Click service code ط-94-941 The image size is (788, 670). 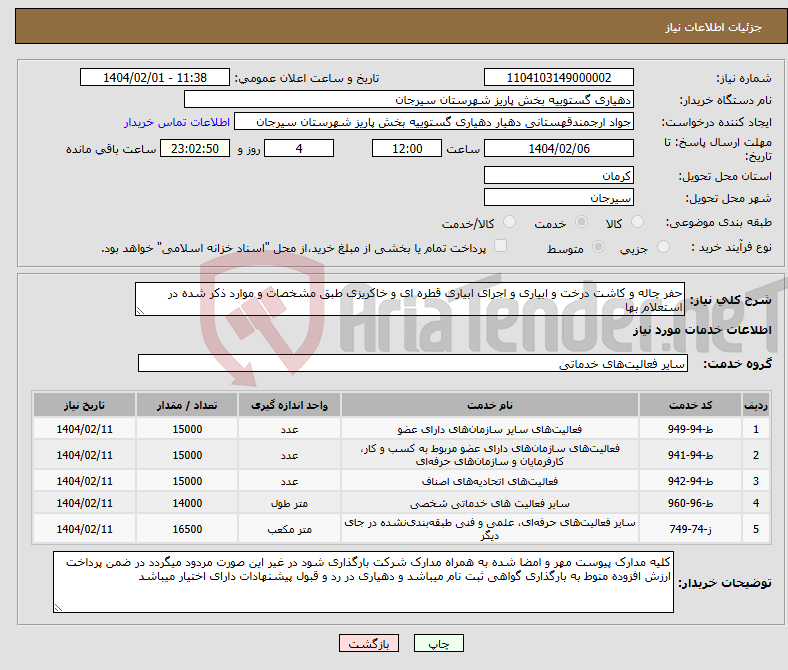tap(691, 455)
